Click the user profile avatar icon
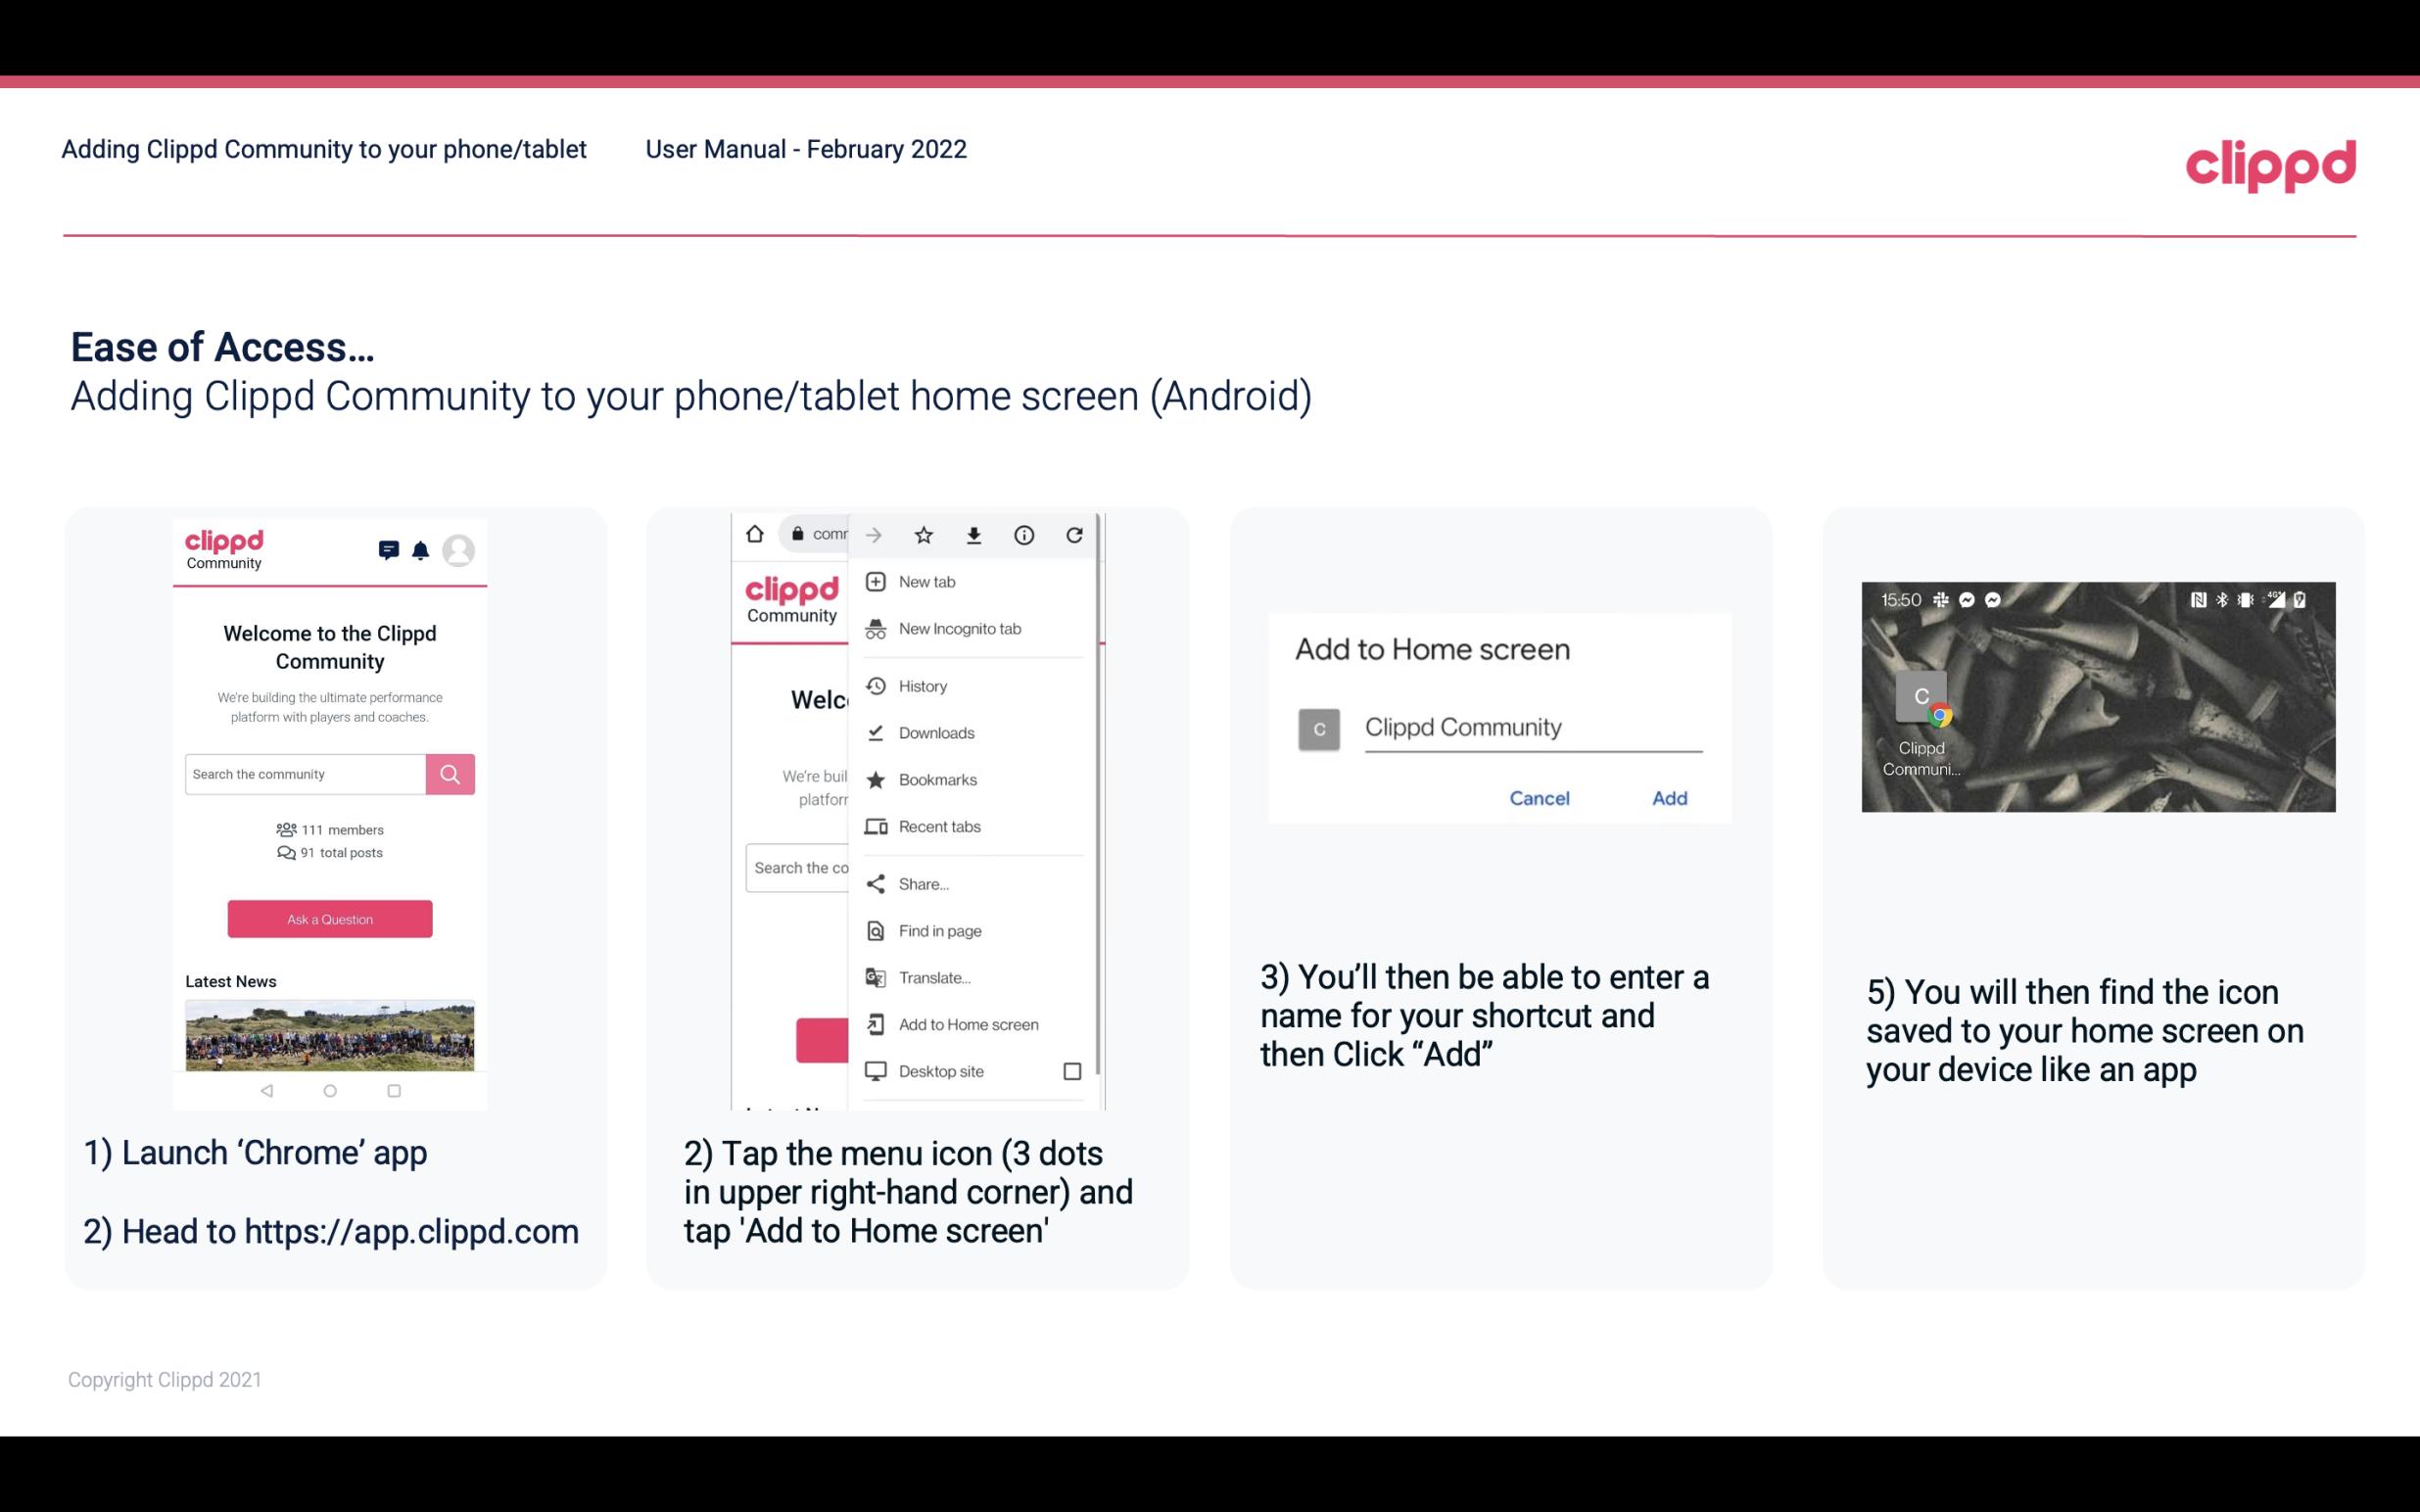 [458, 550]
